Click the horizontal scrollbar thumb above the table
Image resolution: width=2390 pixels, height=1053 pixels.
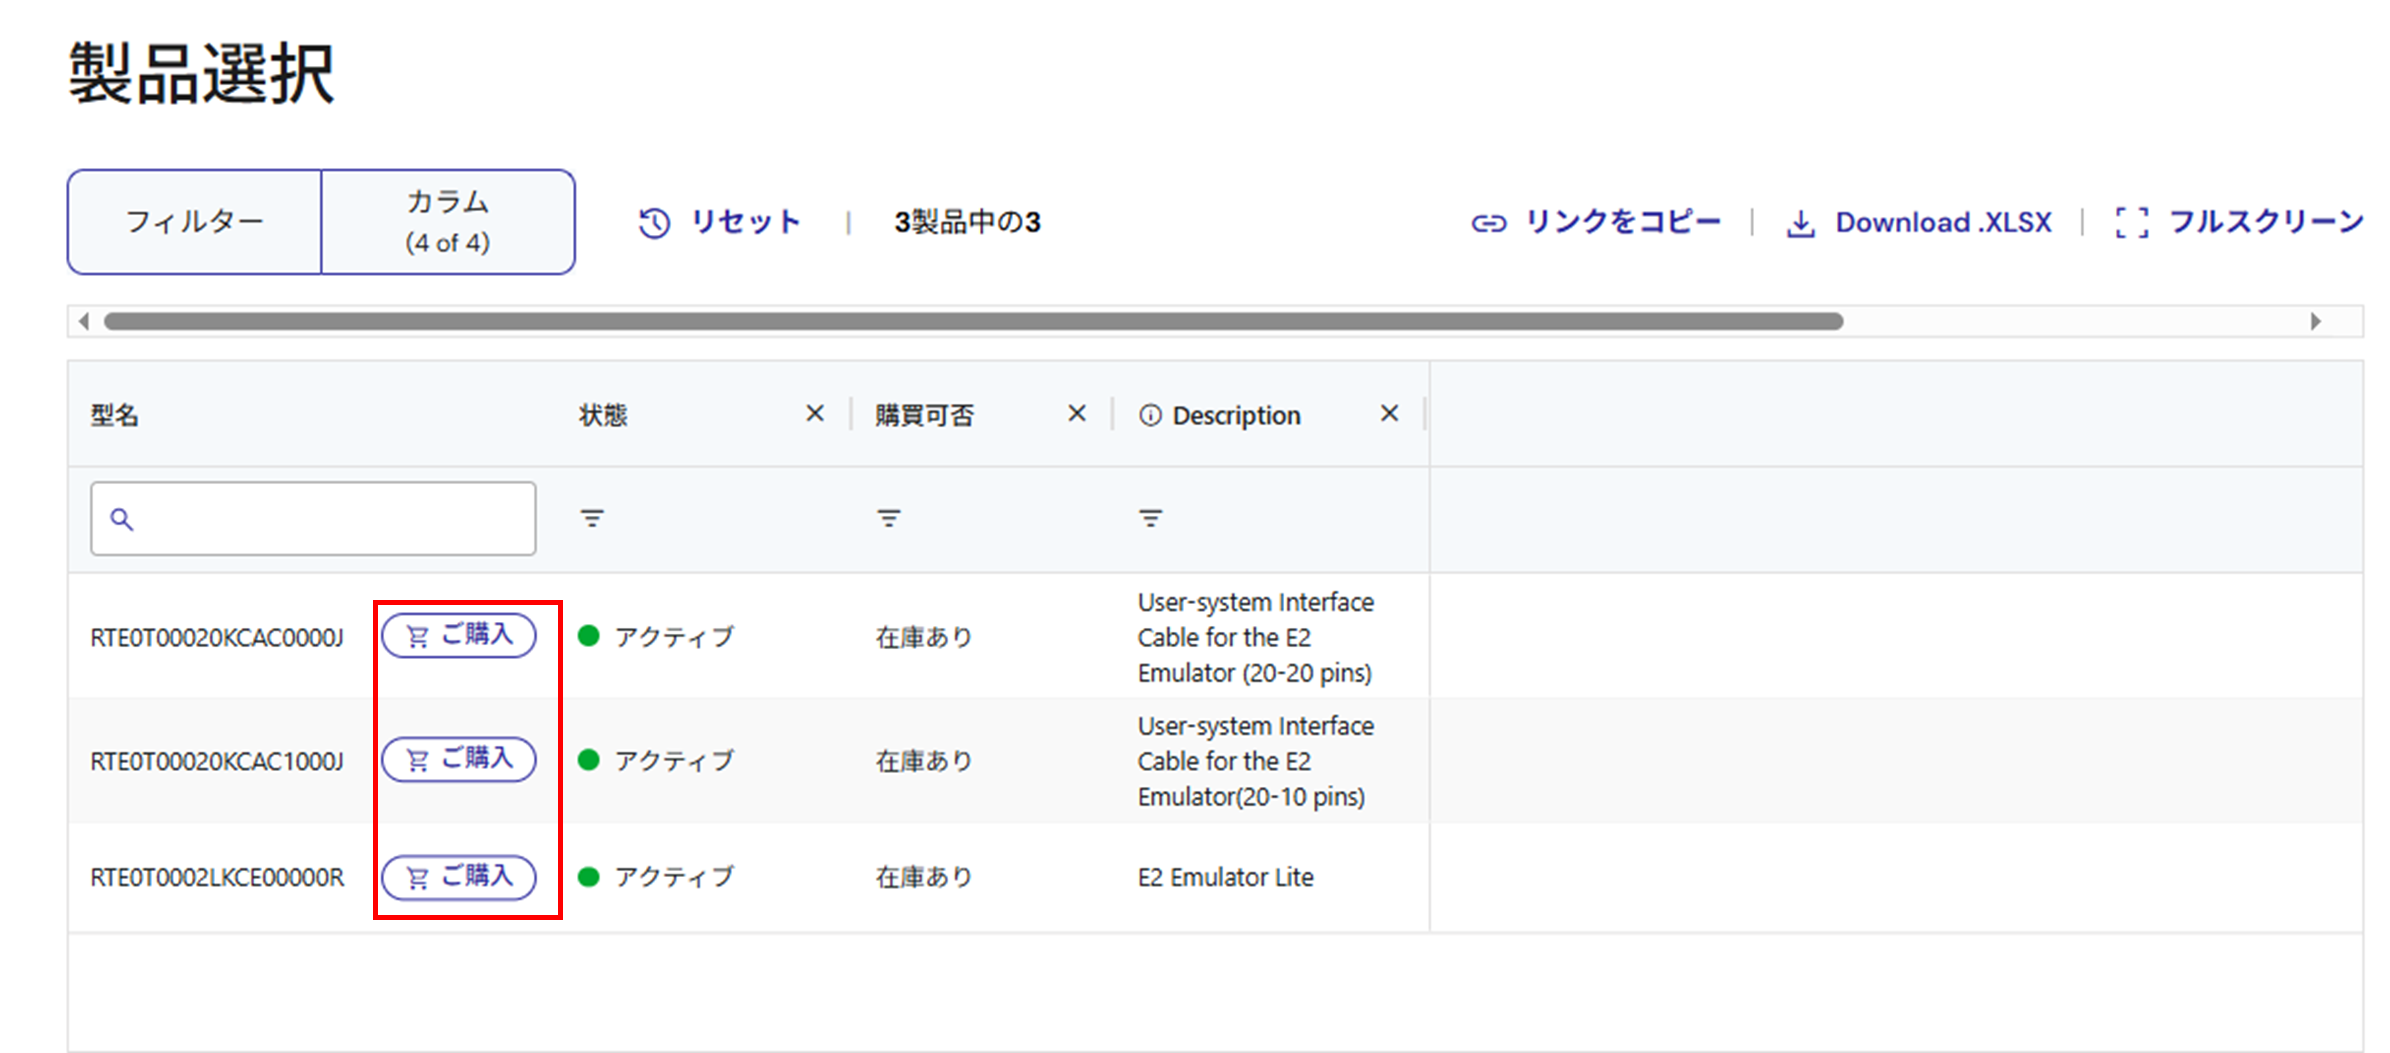point(972,321)
